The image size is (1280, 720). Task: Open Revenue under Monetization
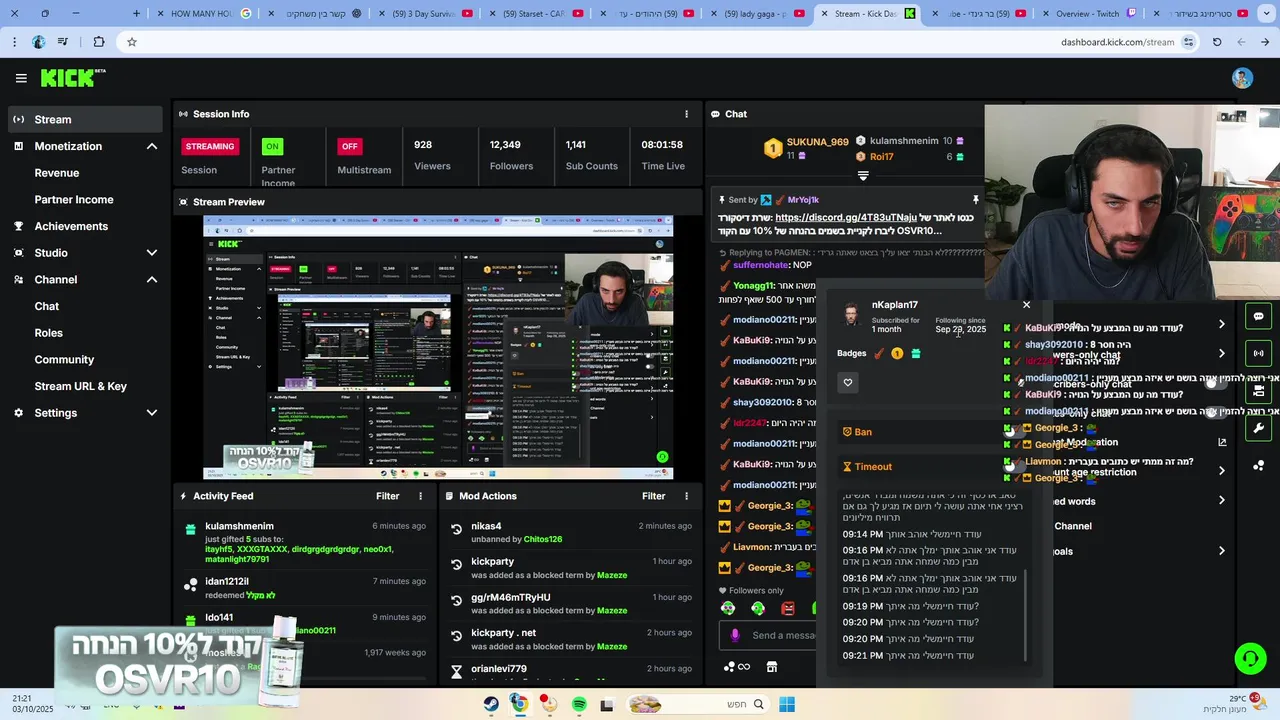[x=57, y=173]
